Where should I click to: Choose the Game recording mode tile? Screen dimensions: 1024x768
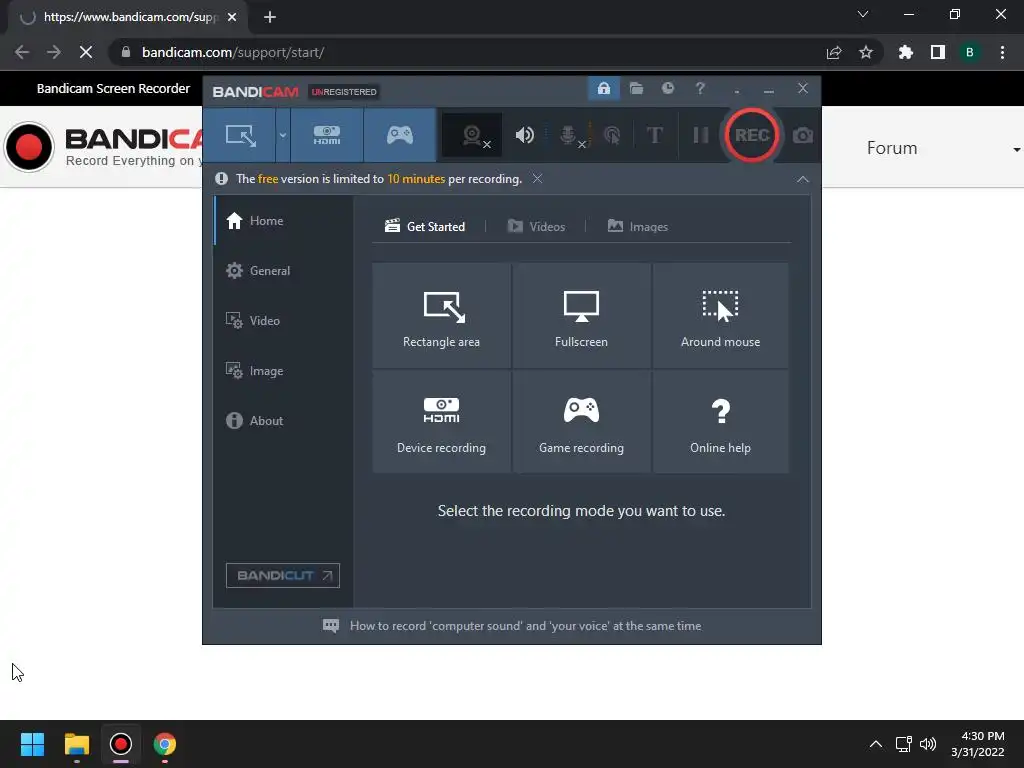click(581, 421)
